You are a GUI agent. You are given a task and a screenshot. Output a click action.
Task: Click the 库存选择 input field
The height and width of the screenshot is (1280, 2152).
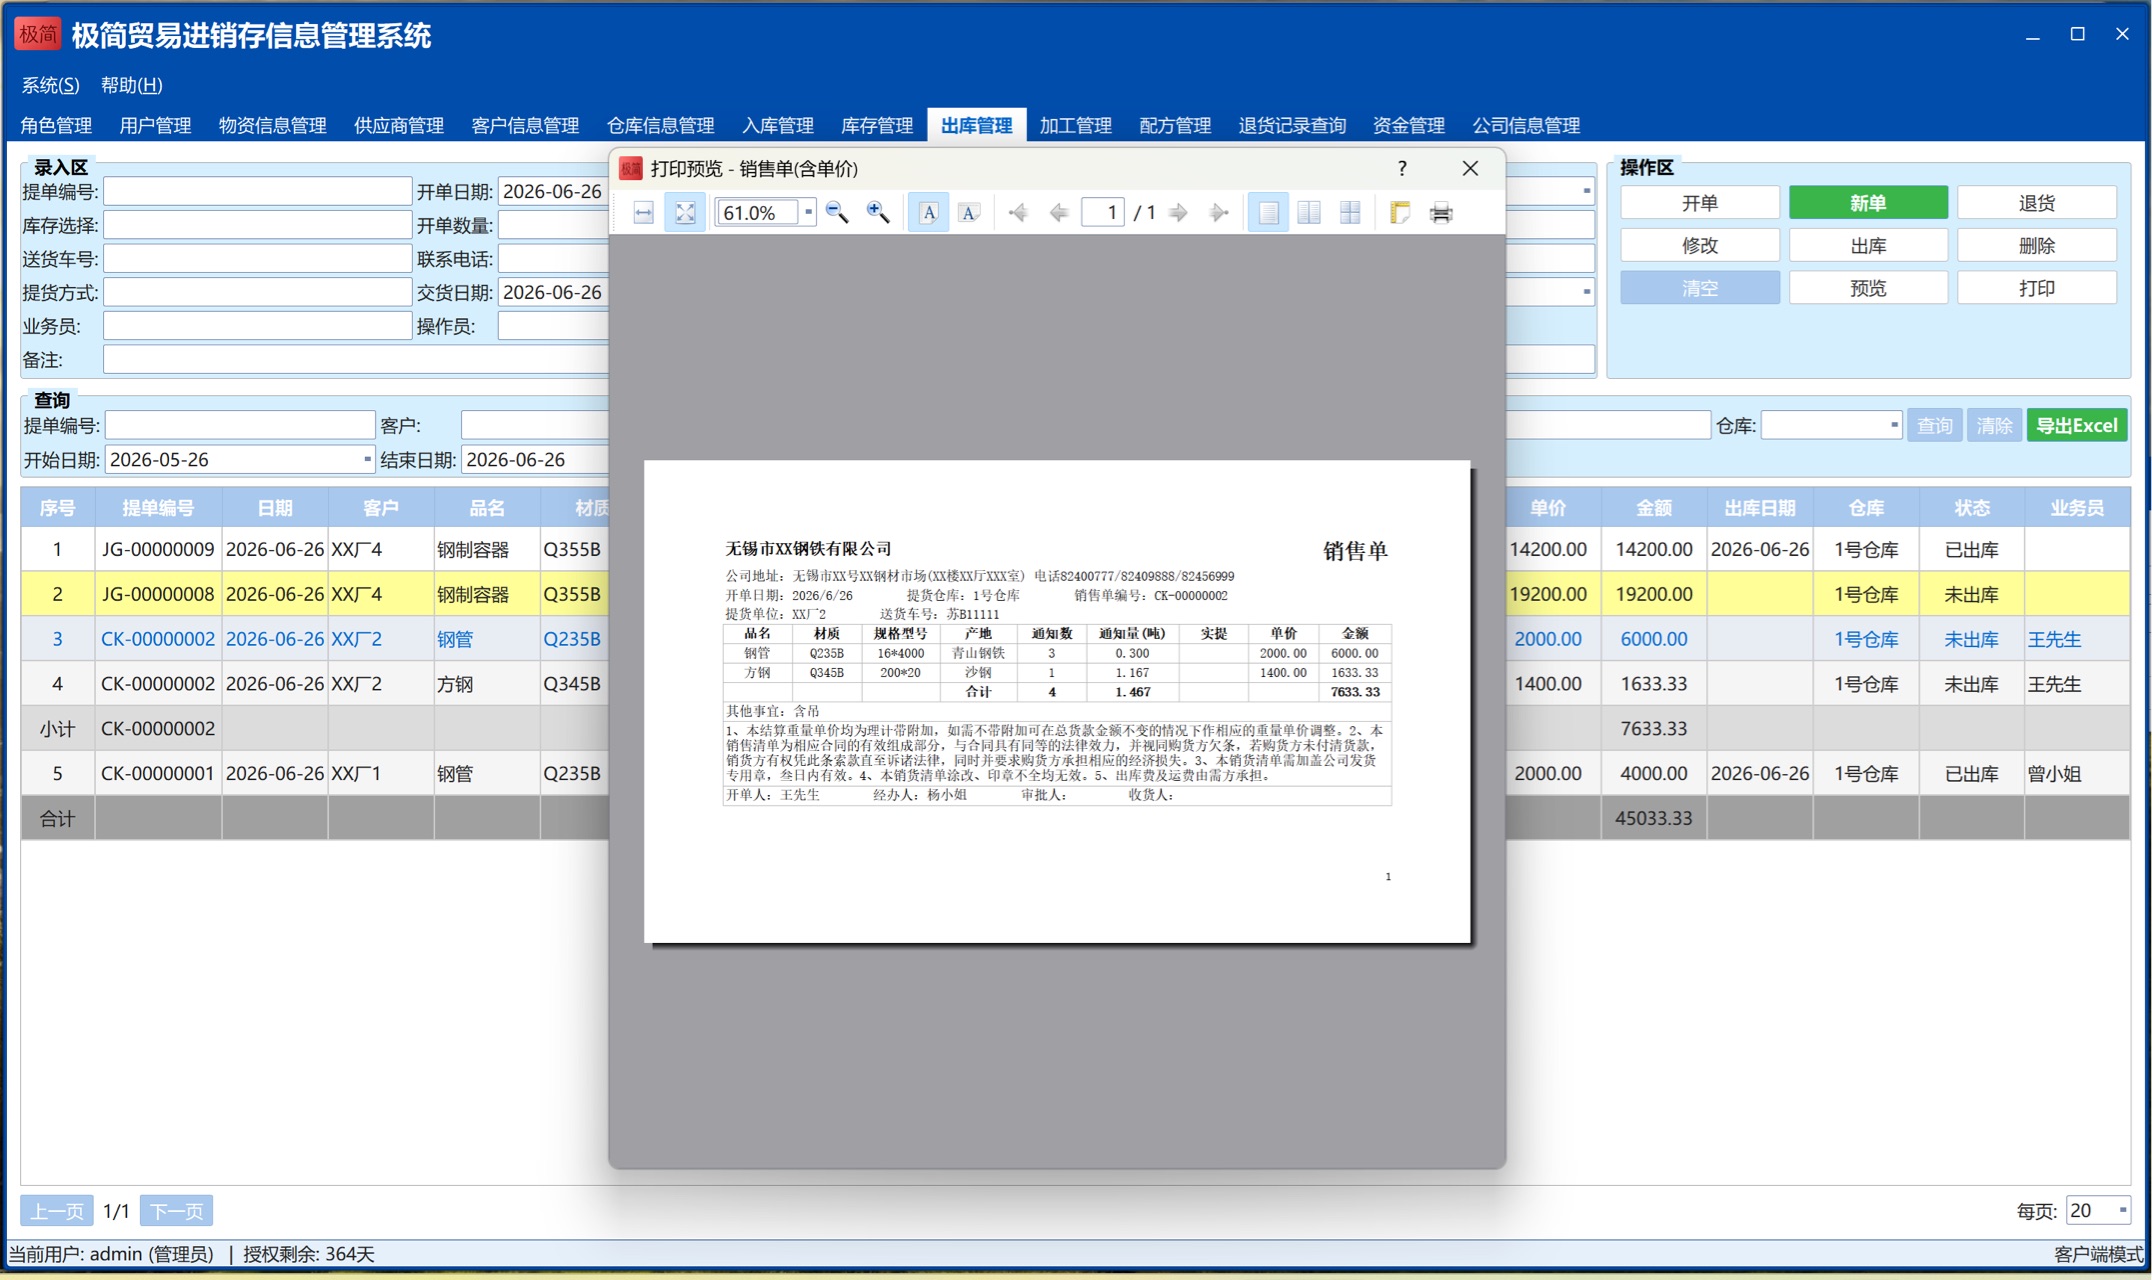257,225
